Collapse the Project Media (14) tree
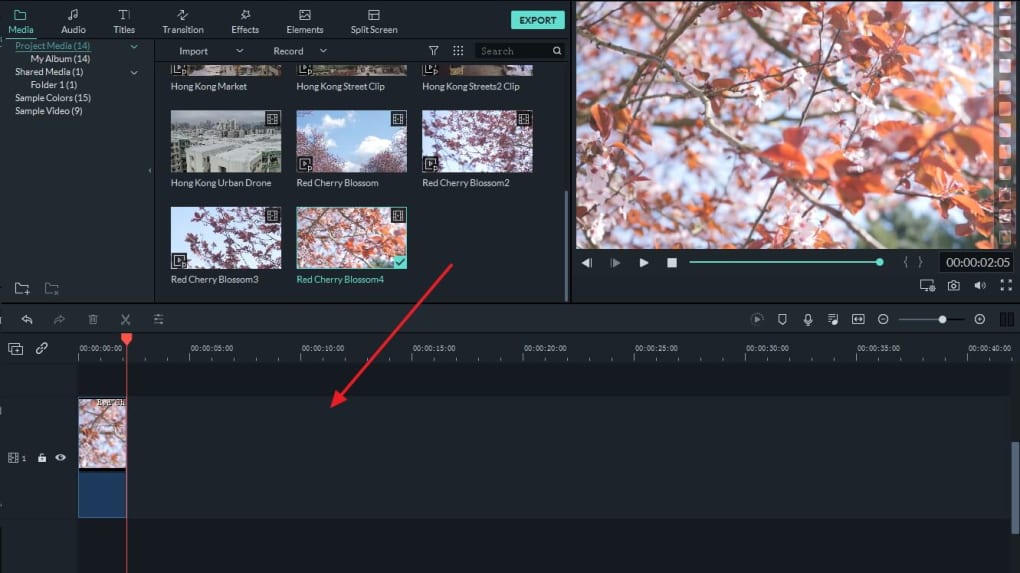The width and height of the screenshot is (1020, 573). (133, 46)
